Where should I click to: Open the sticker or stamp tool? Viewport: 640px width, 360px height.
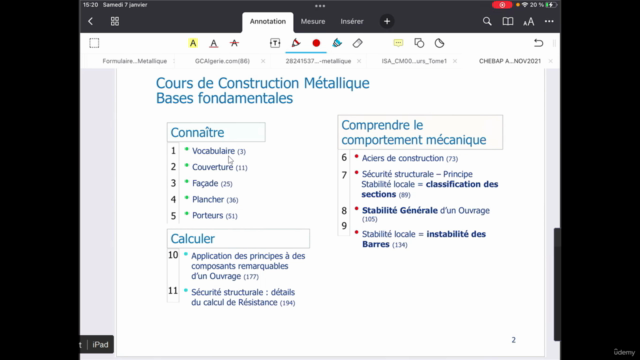pyautogui.click(x=440, y=43)
